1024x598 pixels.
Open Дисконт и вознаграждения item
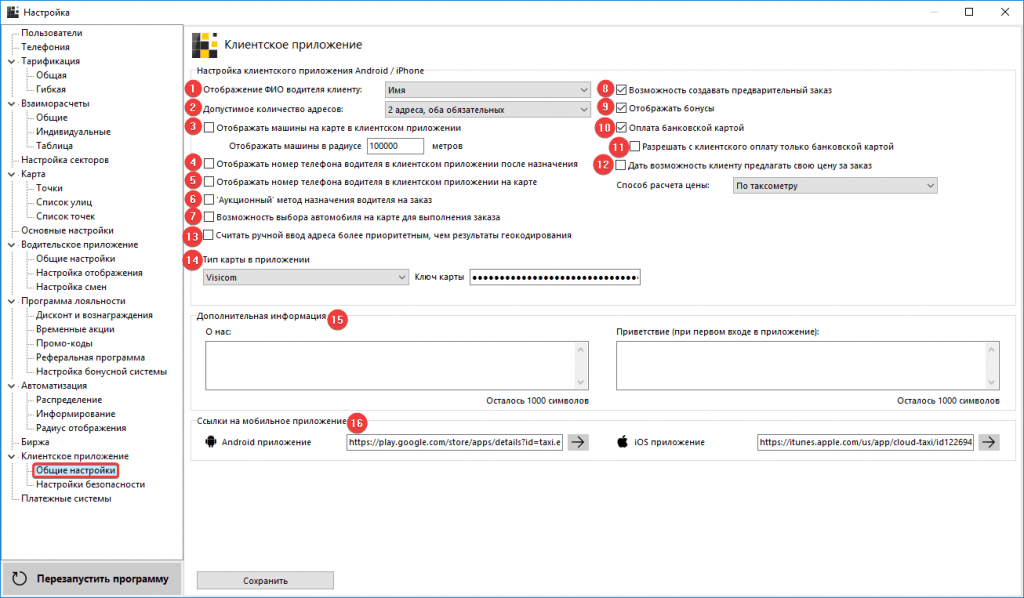tap(94, 315)
